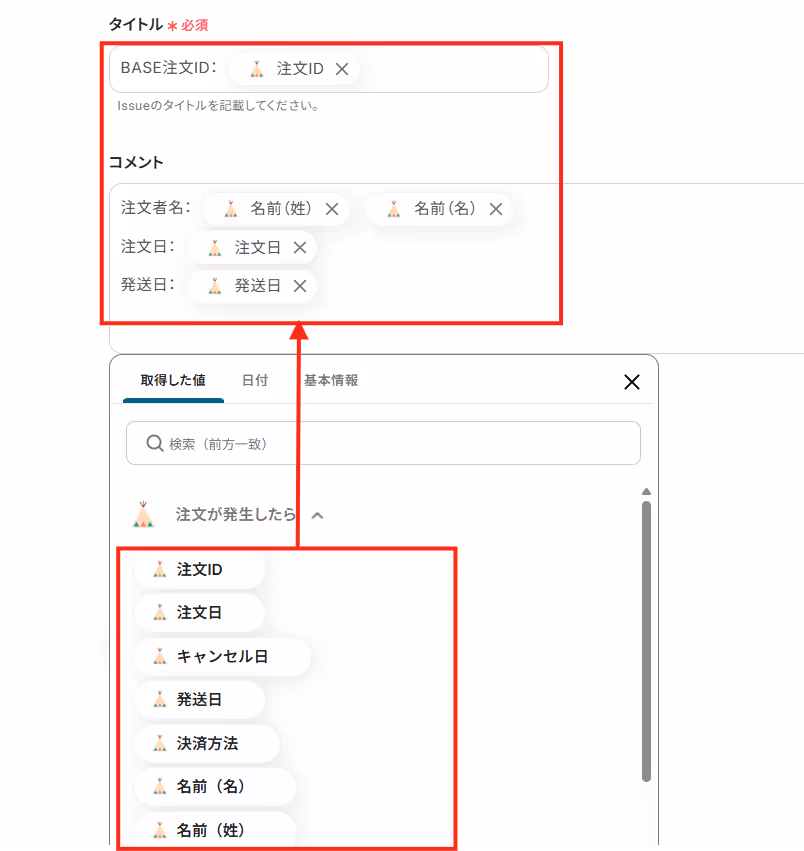Remove the 注文ID chip from title field
The image size is (804, 851).
341,69
